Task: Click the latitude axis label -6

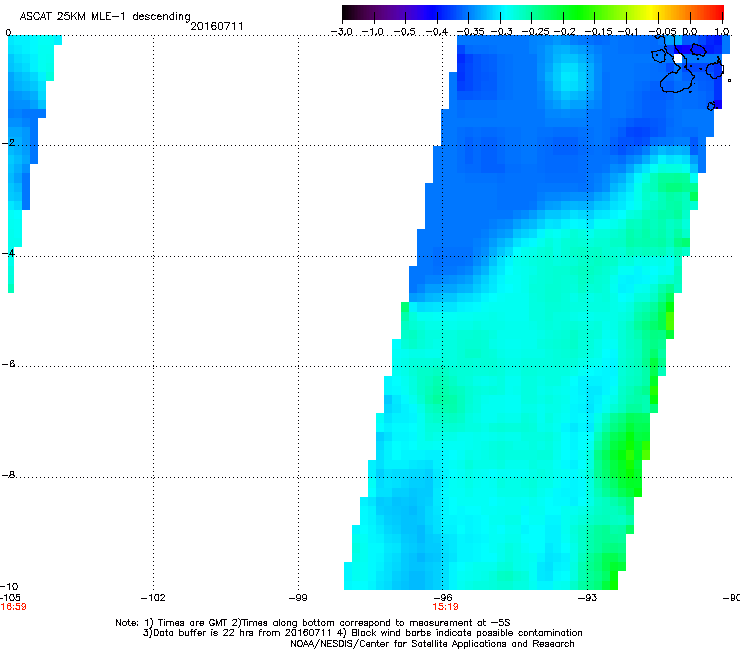Action: (8, 363)
